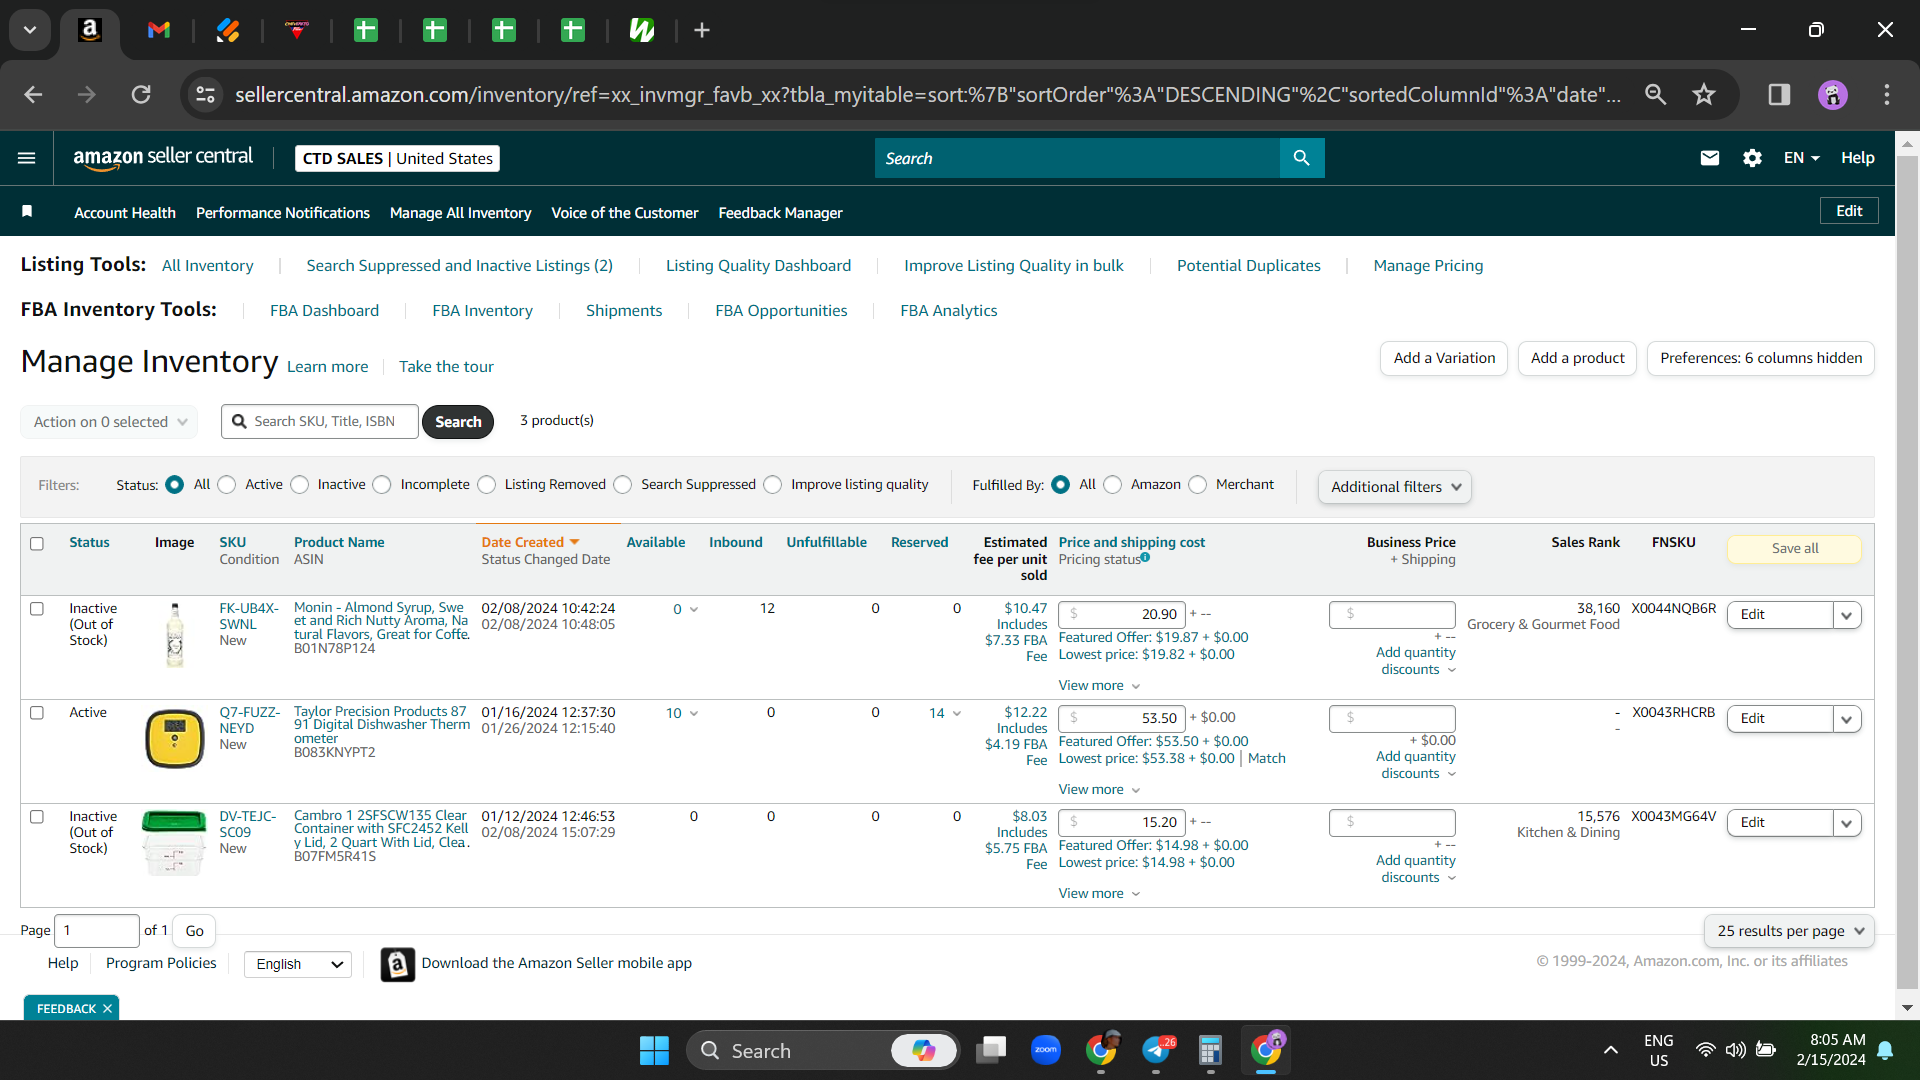Click the Task View taskbar icon
This screenshot has width=1920, height=1080.
pyautogui.click(x=991, y=1050)
